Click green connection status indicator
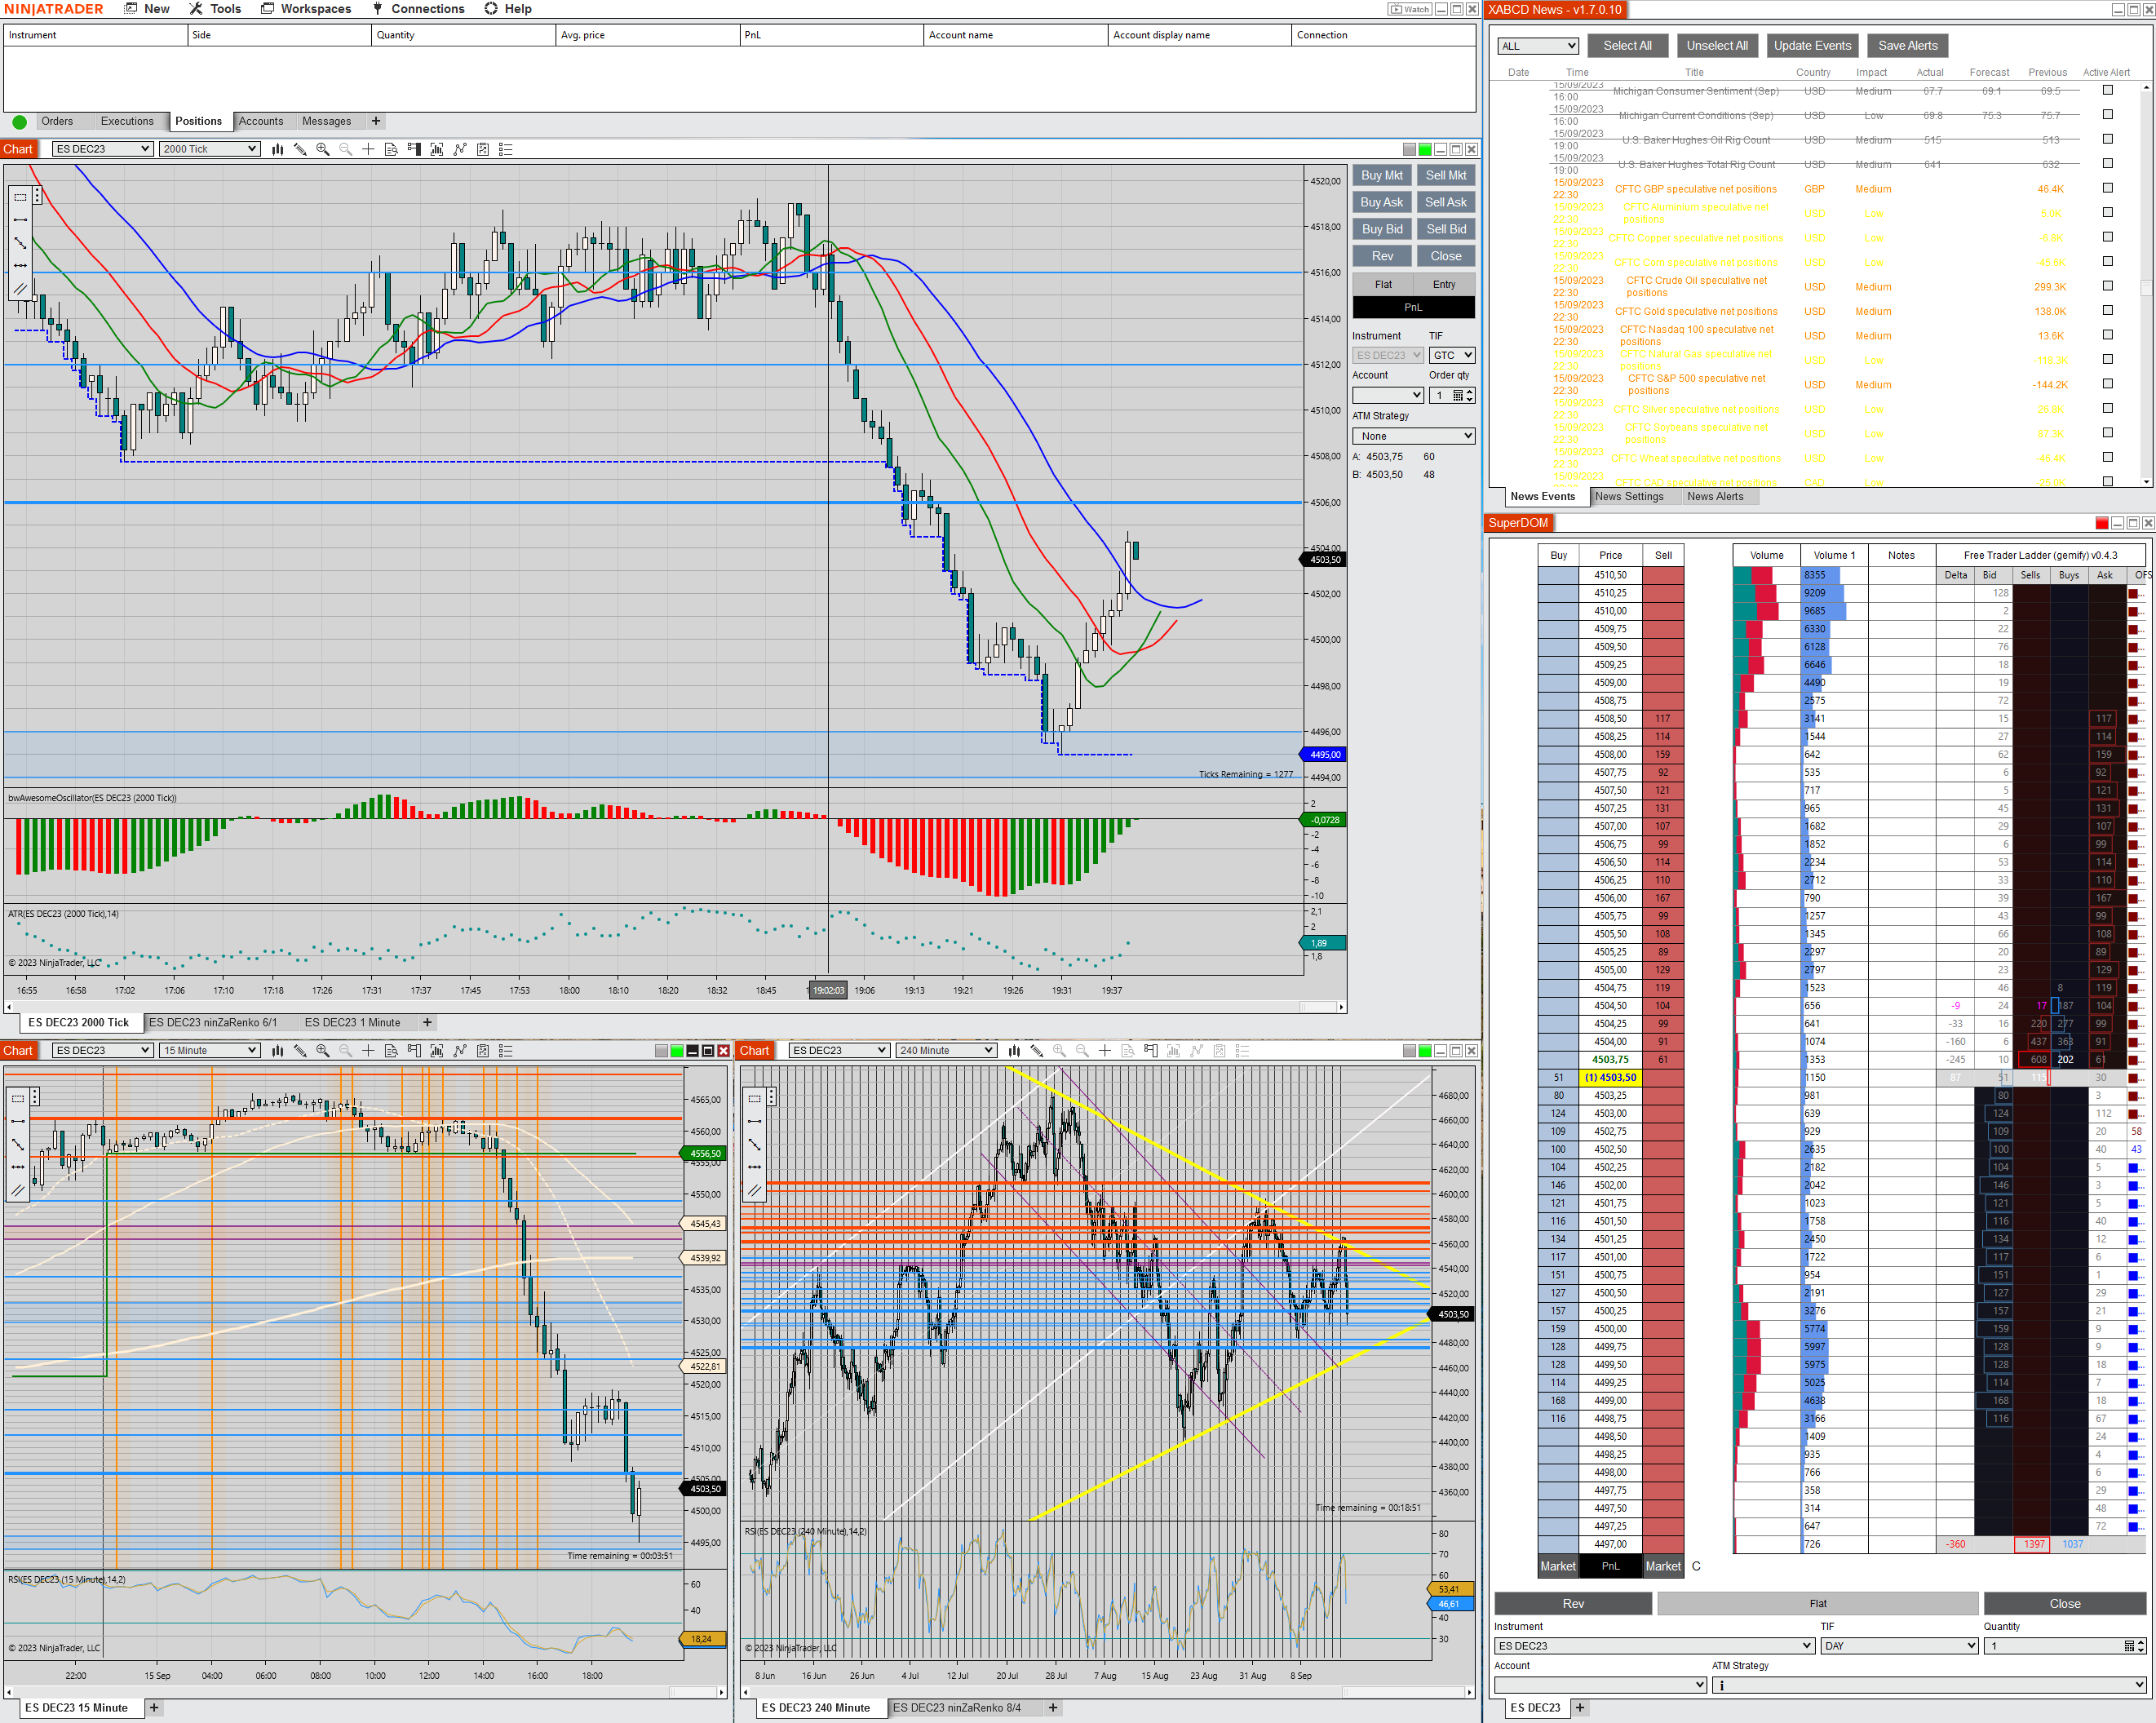Viewport: 2156px width, 1723px height. coord(19,122)
